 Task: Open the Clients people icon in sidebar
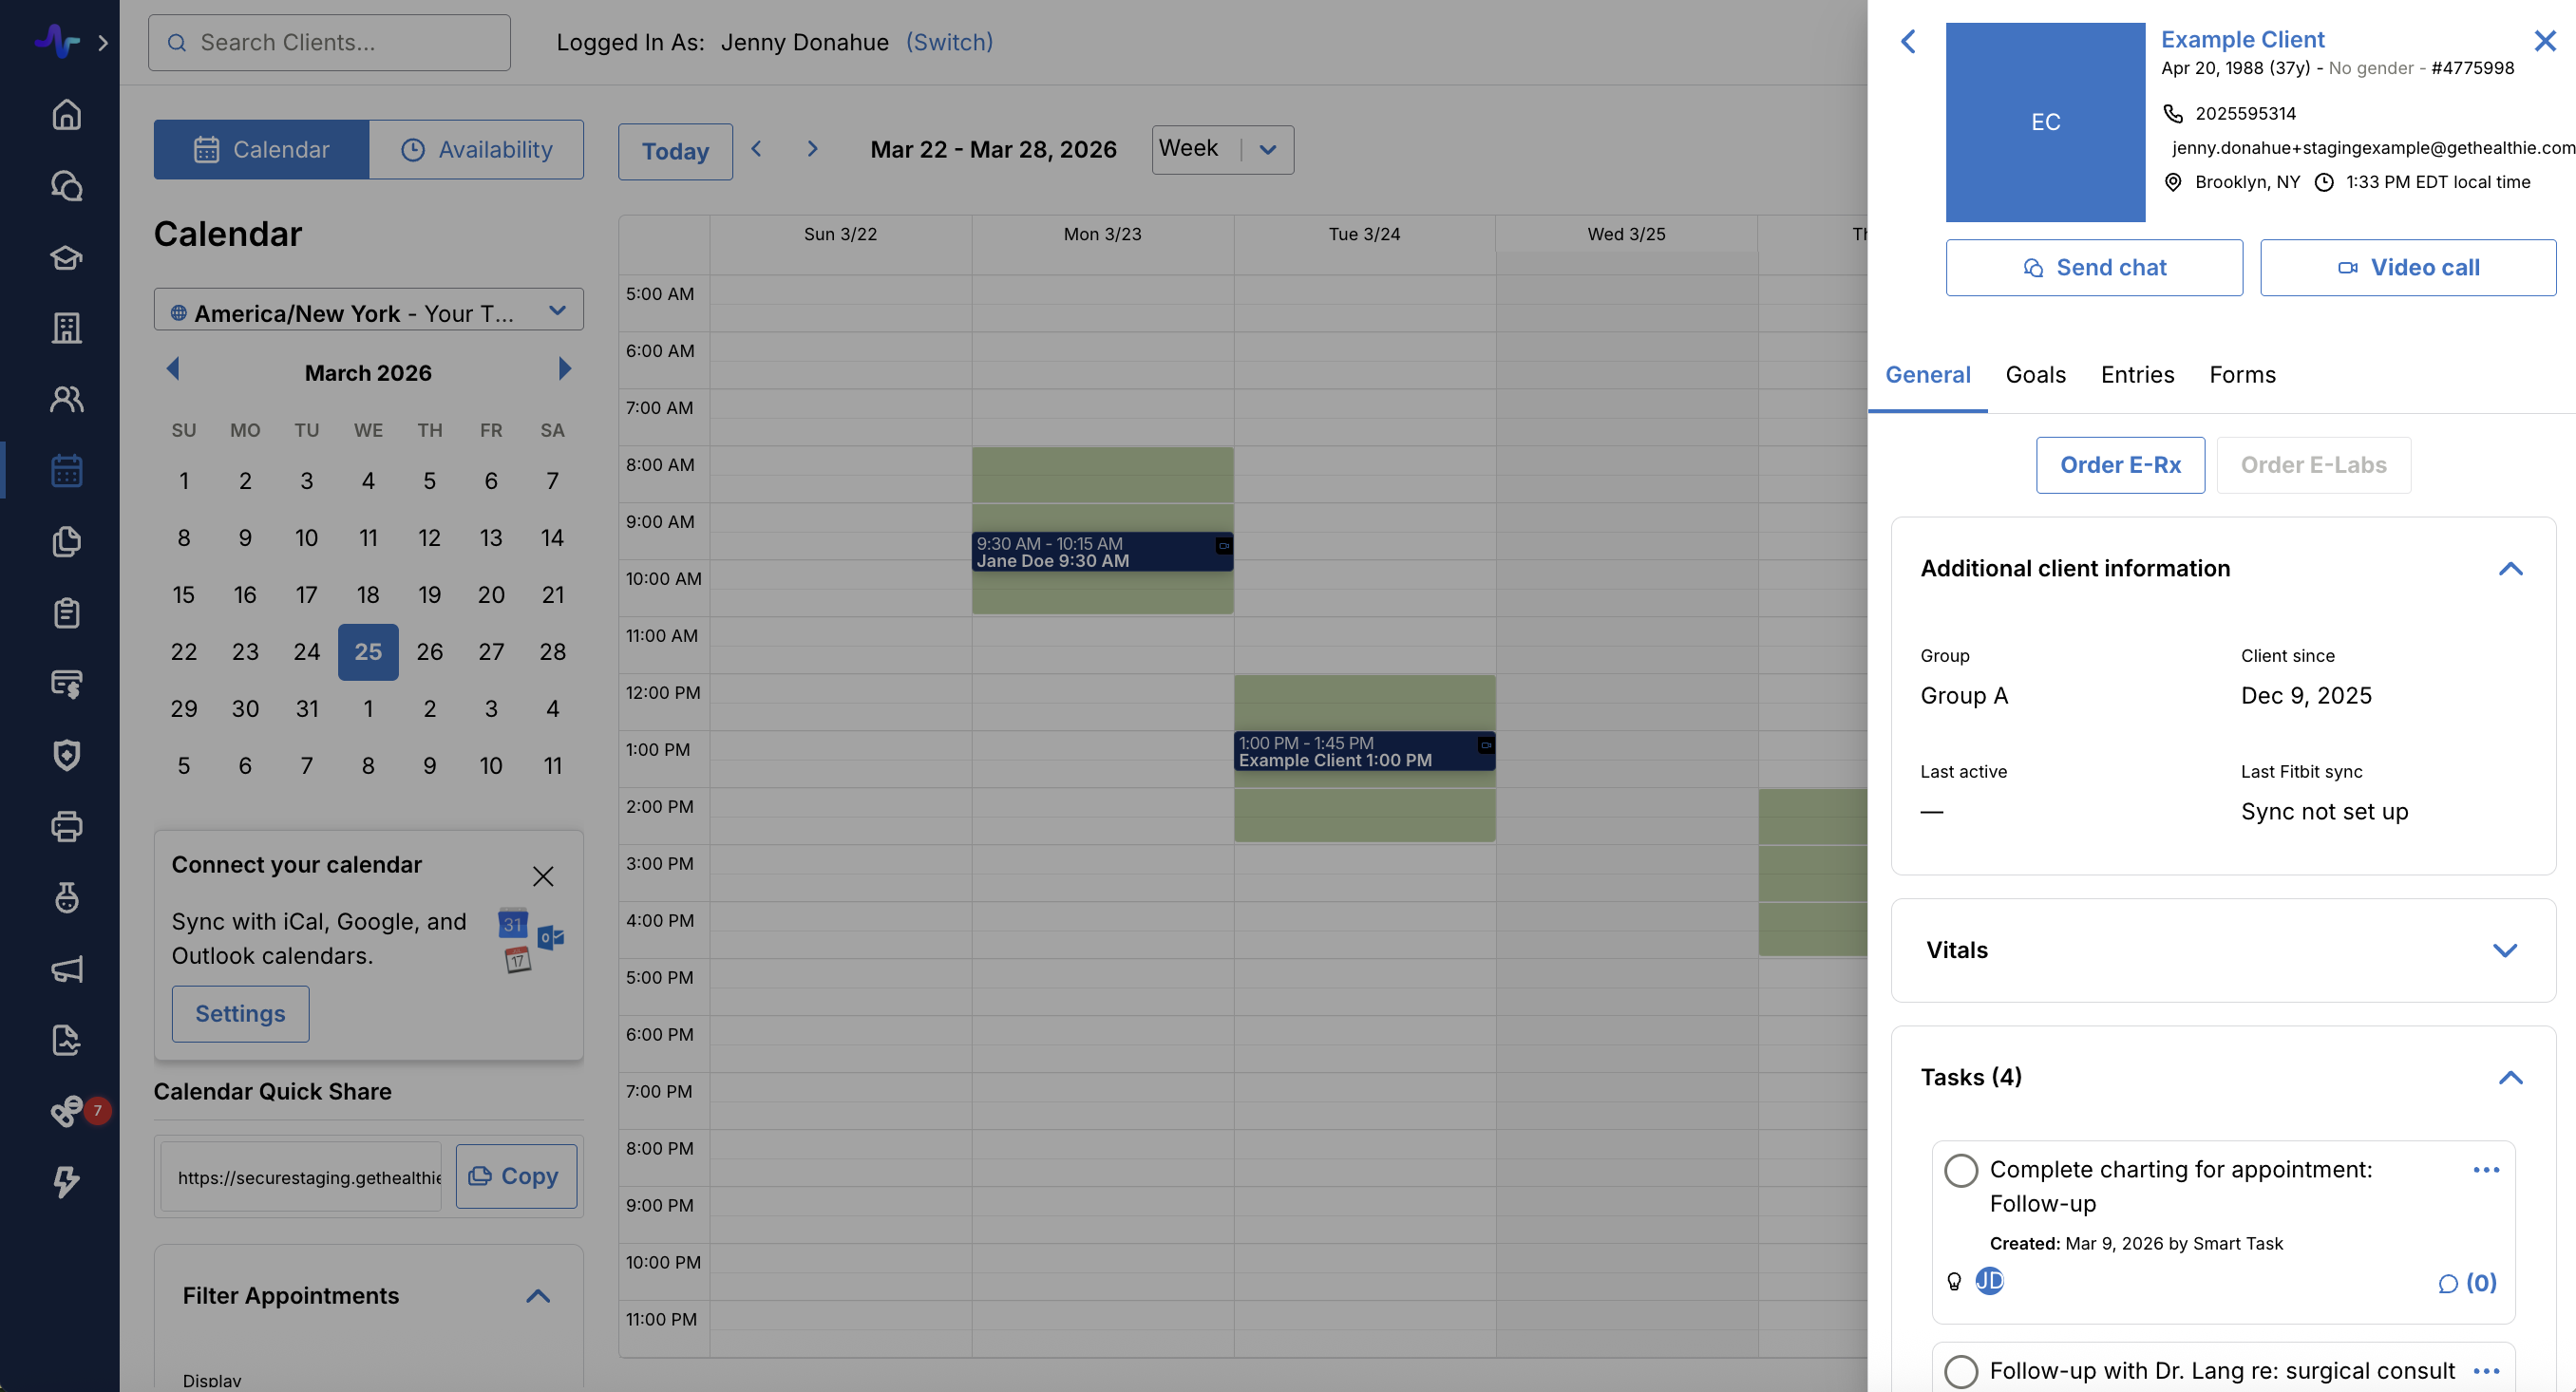point(66,399)
